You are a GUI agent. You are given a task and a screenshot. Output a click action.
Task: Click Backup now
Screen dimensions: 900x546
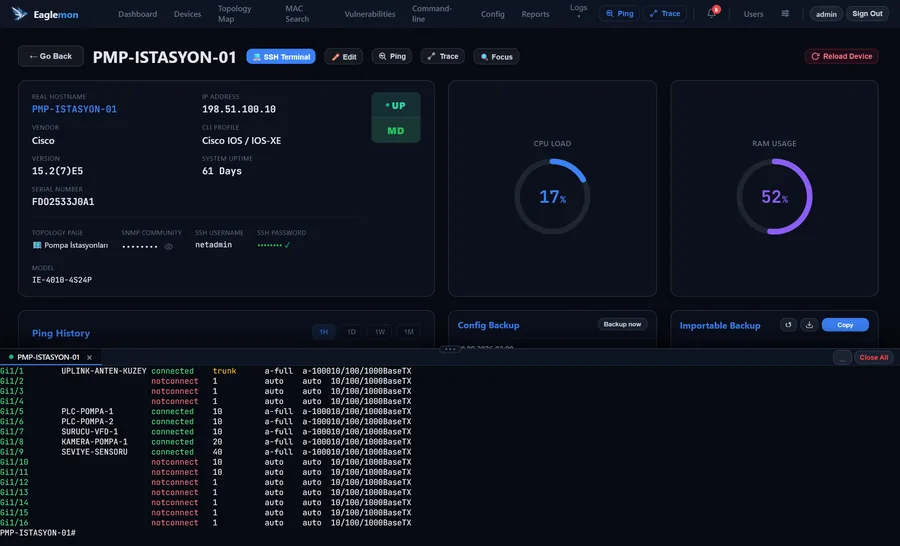coord(622,324)
